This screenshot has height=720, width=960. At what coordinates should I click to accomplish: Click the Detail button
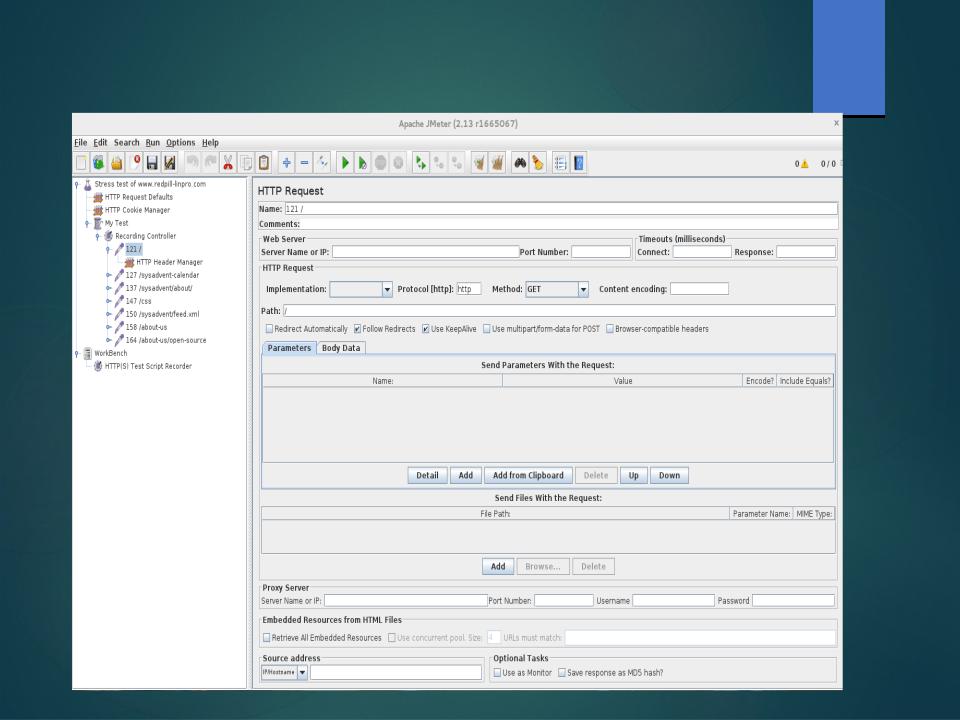click(427, 476)
